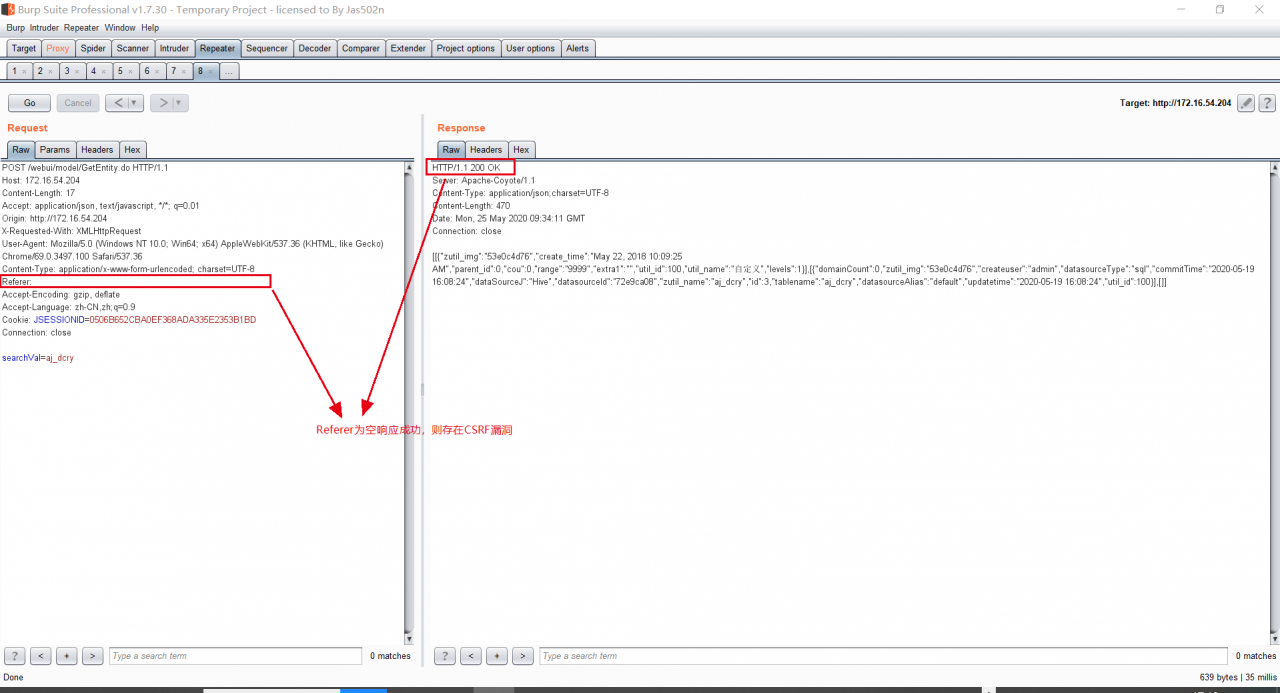This screenshot has height=693, width=1280.
Task: Go forward to next request in history
Action: click(x=161, y=103)
